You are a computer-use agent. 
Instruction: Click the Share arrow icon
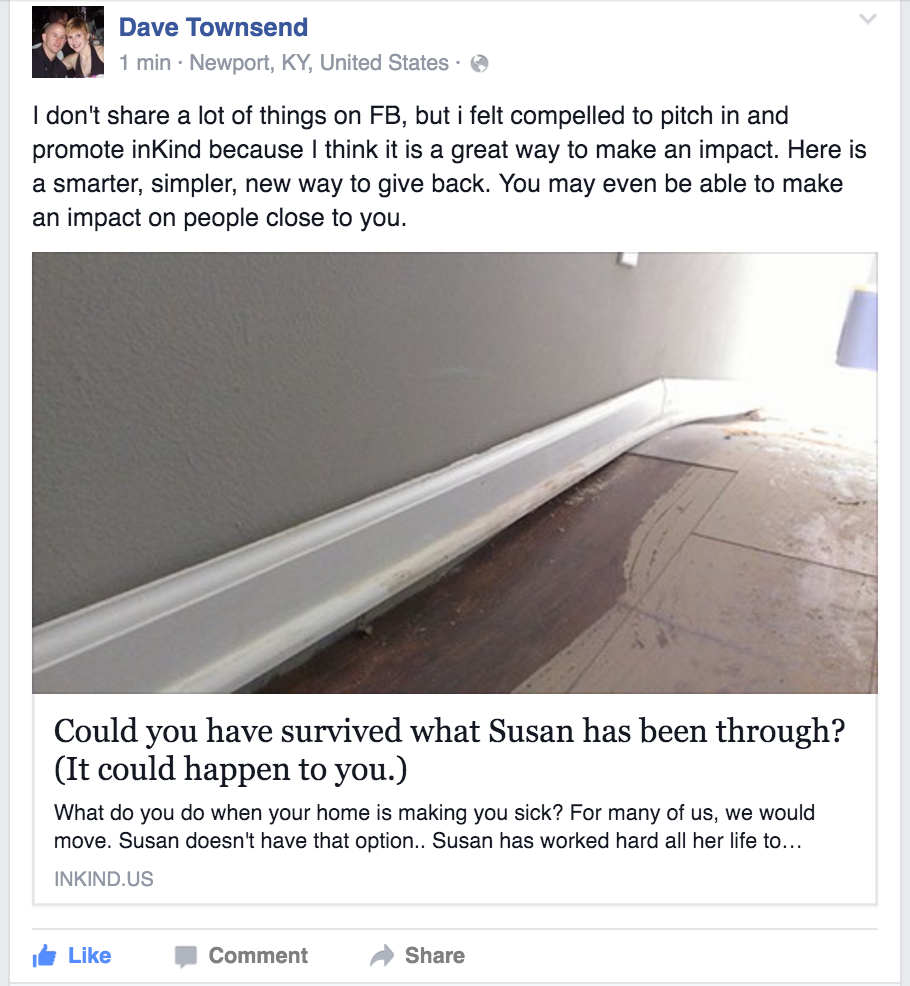point(382,956)
